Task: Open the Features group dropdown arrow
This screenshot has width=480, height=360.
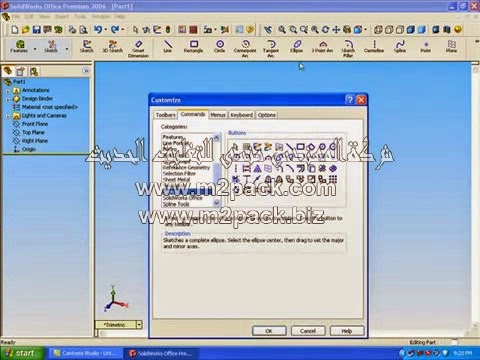Action: pyautogui.click(x=35, y=49)
